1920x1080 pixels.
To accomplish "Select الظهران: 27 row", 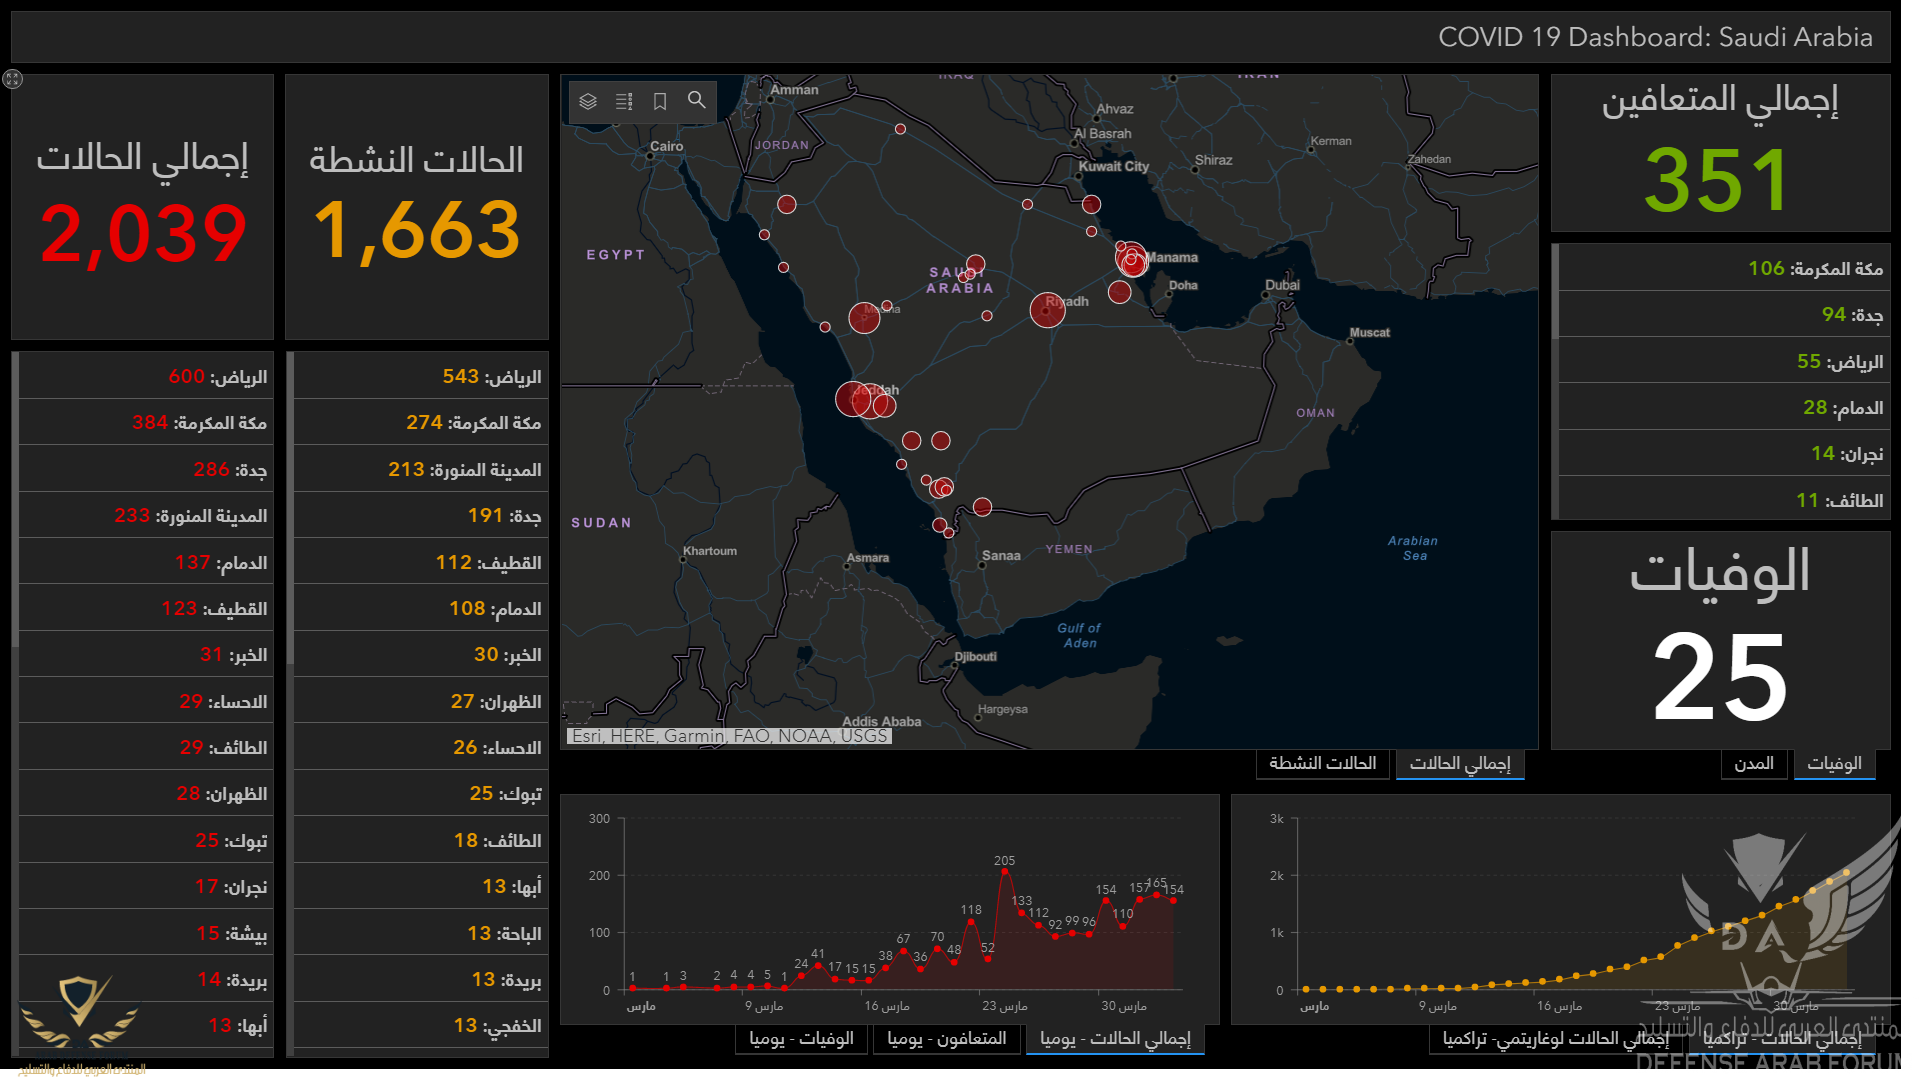I will [x=420, y=701].
